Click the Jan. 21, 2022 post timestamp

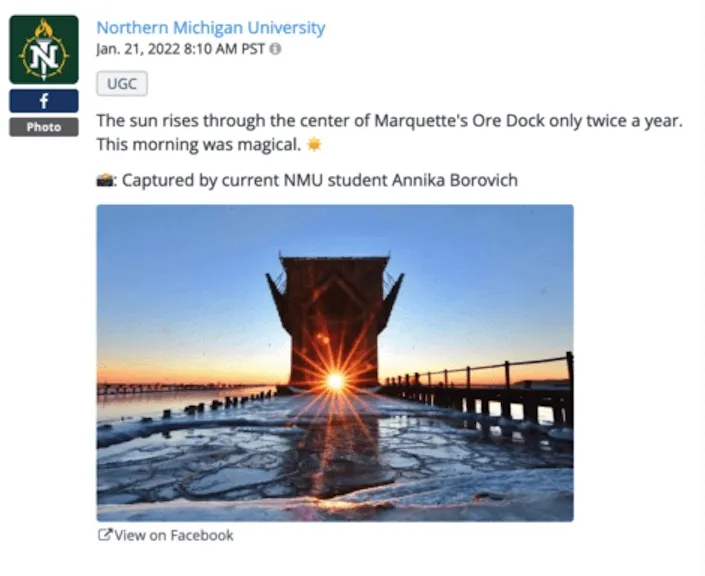pyautogui.click(x=180, y=49)
